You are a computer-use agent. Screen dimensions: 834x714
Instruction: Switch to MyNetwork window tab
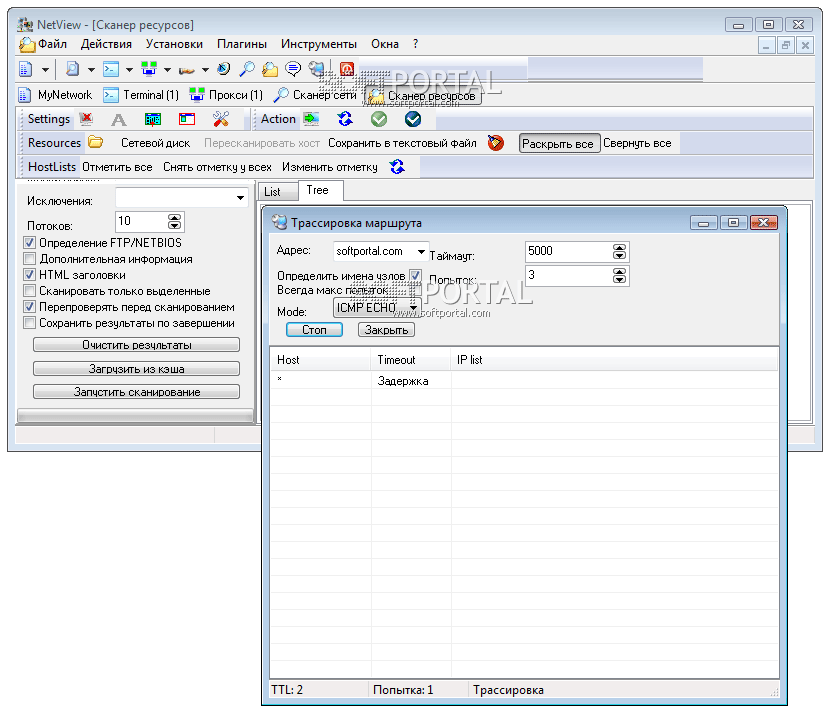55,95
